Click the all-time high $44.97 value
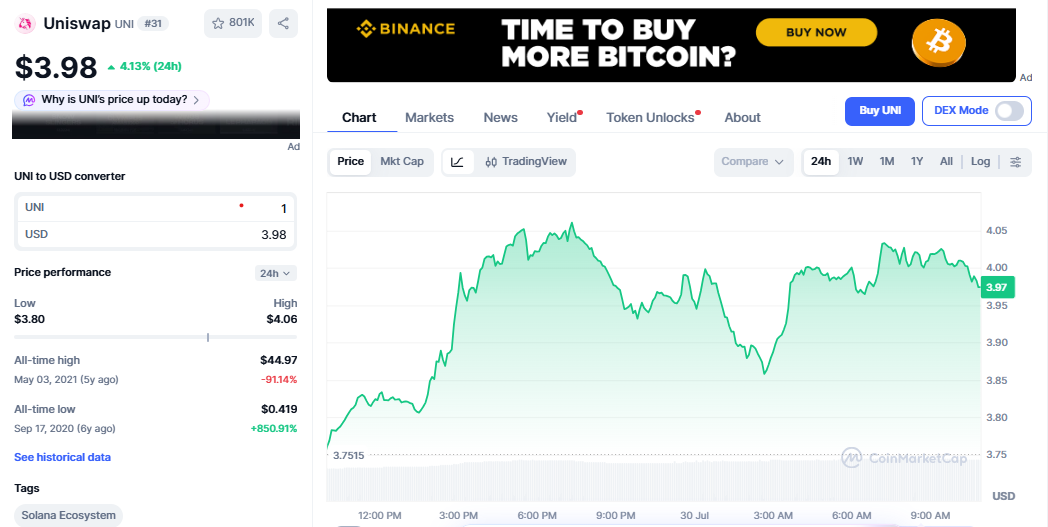The height and width of the screenshot is (527, 1048). coord(279,360)
